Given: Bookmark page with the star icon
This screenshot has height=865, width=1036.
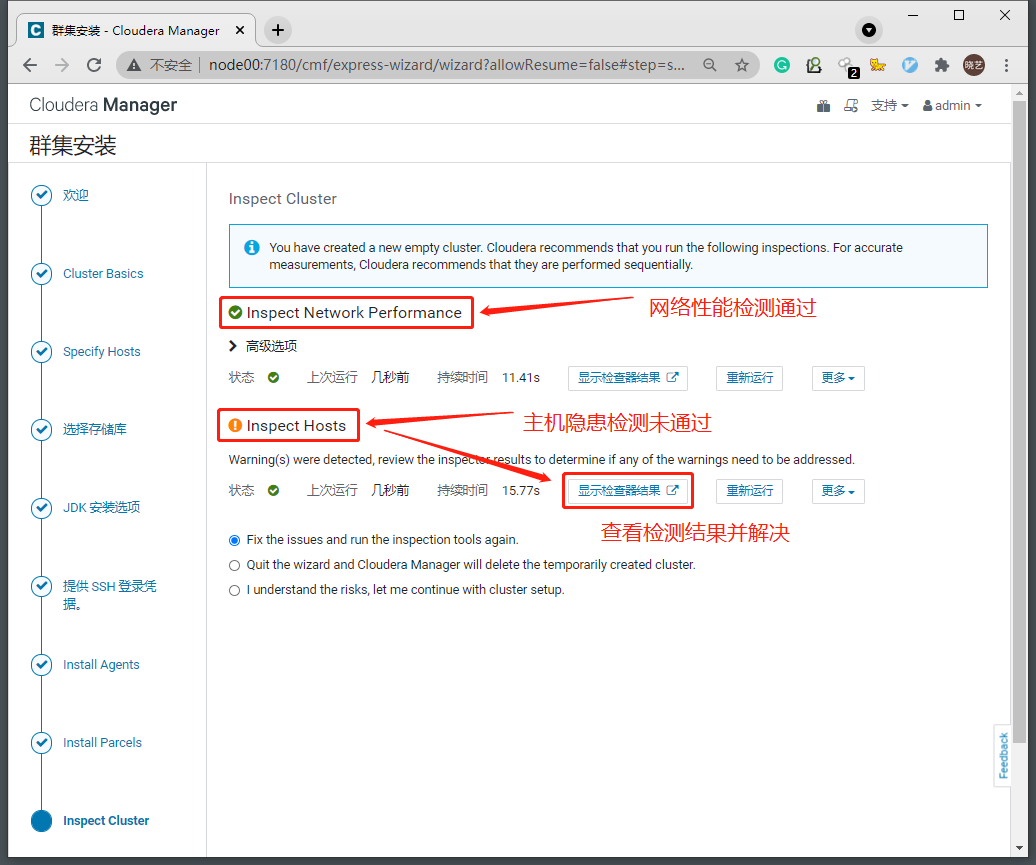Looking at the screenshot, I should [742, 65].
